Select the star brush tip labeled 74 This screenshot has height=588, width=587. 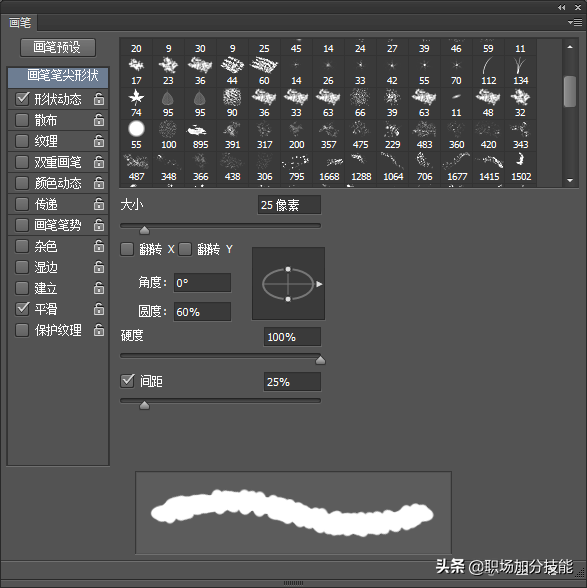pos(136,103)
